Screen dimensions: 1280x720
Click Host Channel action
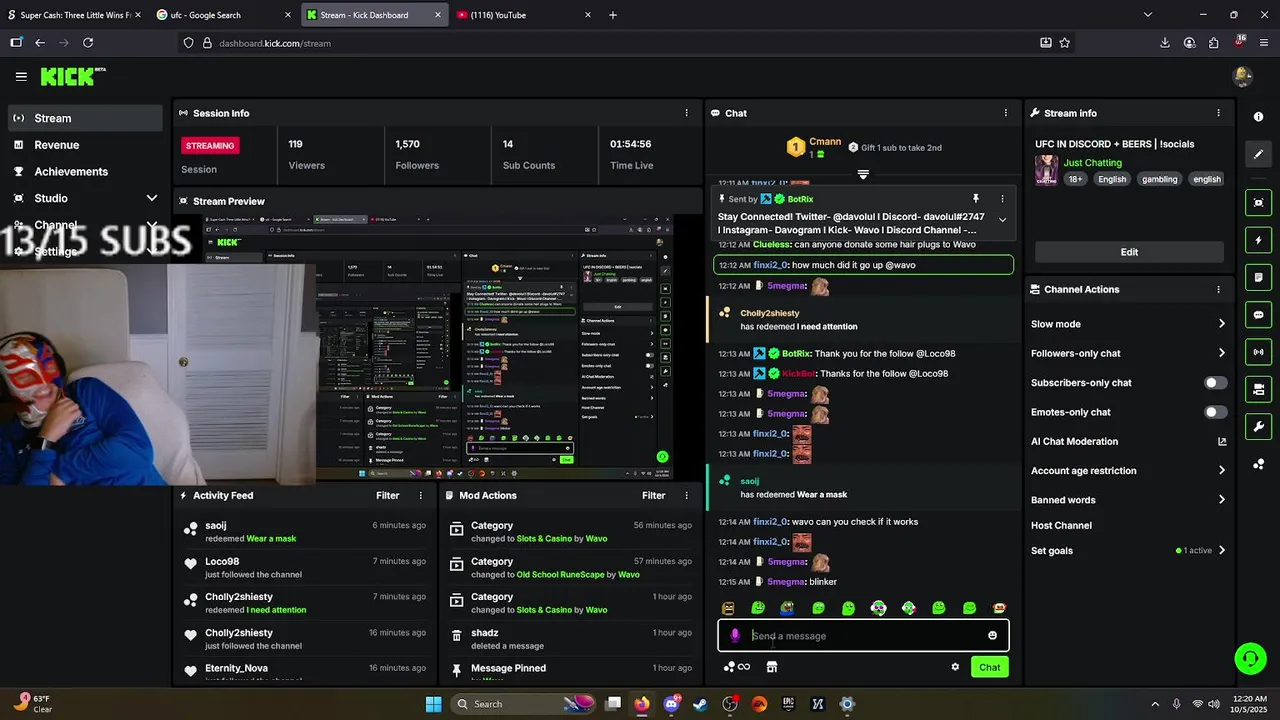tap(1061, 525)
